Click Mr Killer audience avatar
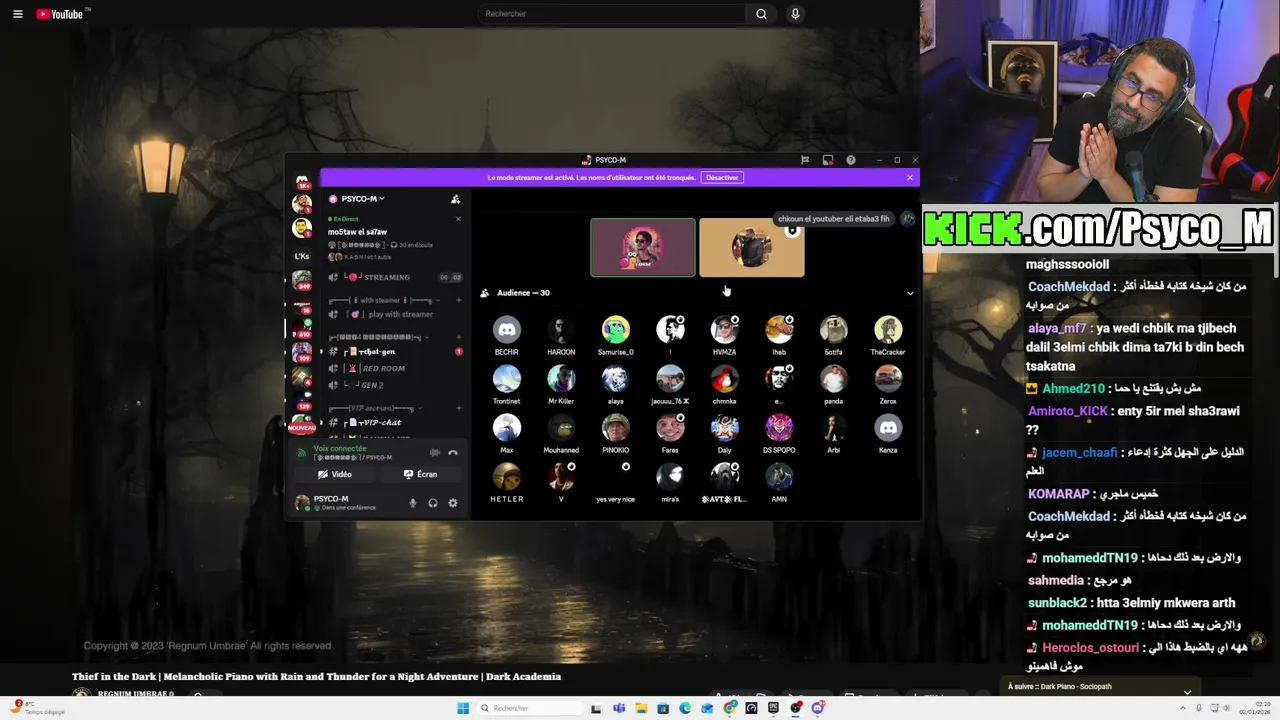Viewport: 1280px width, 720px height. point(561,379)
